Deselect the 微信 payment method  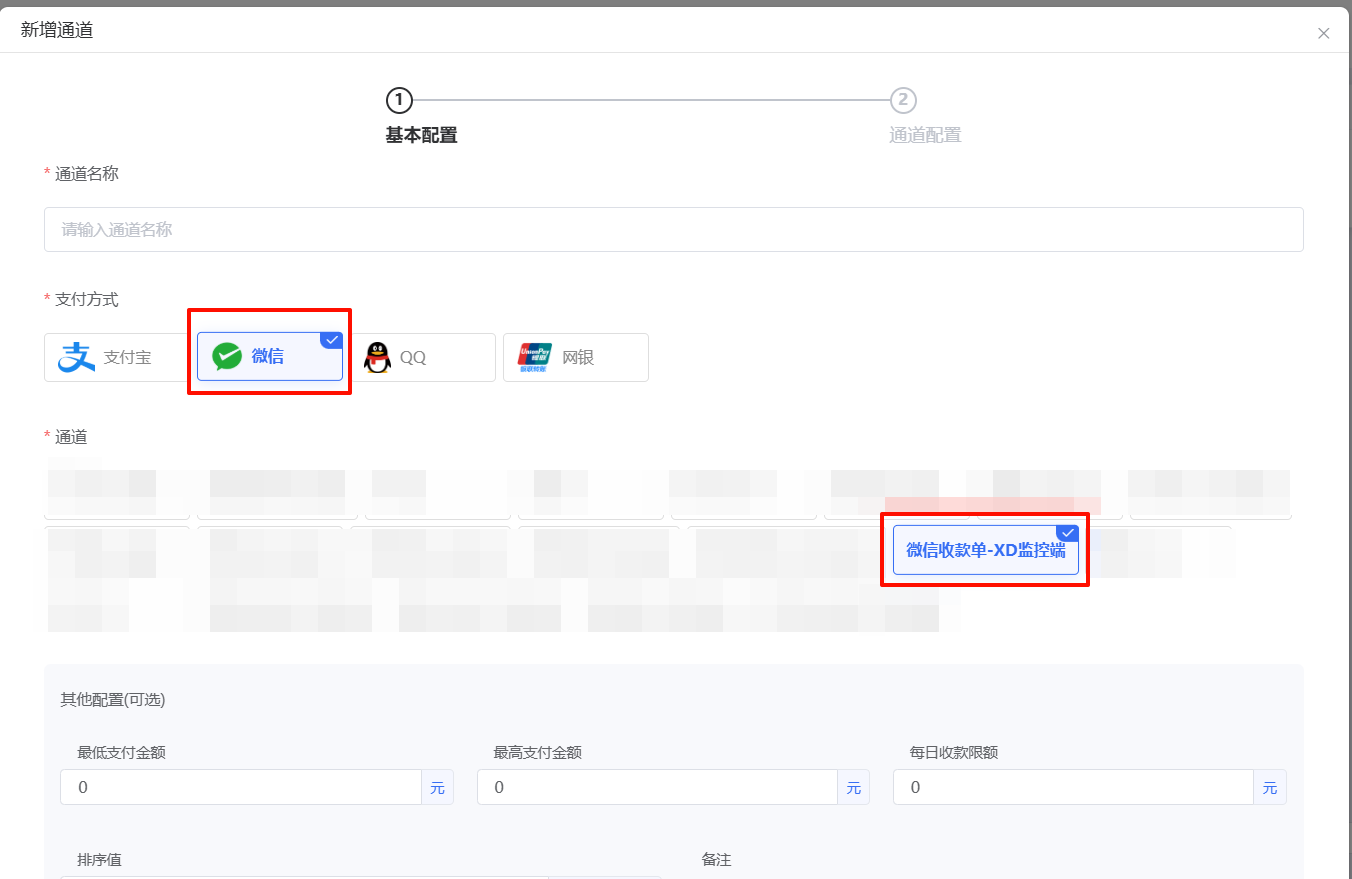click(269, 356)
